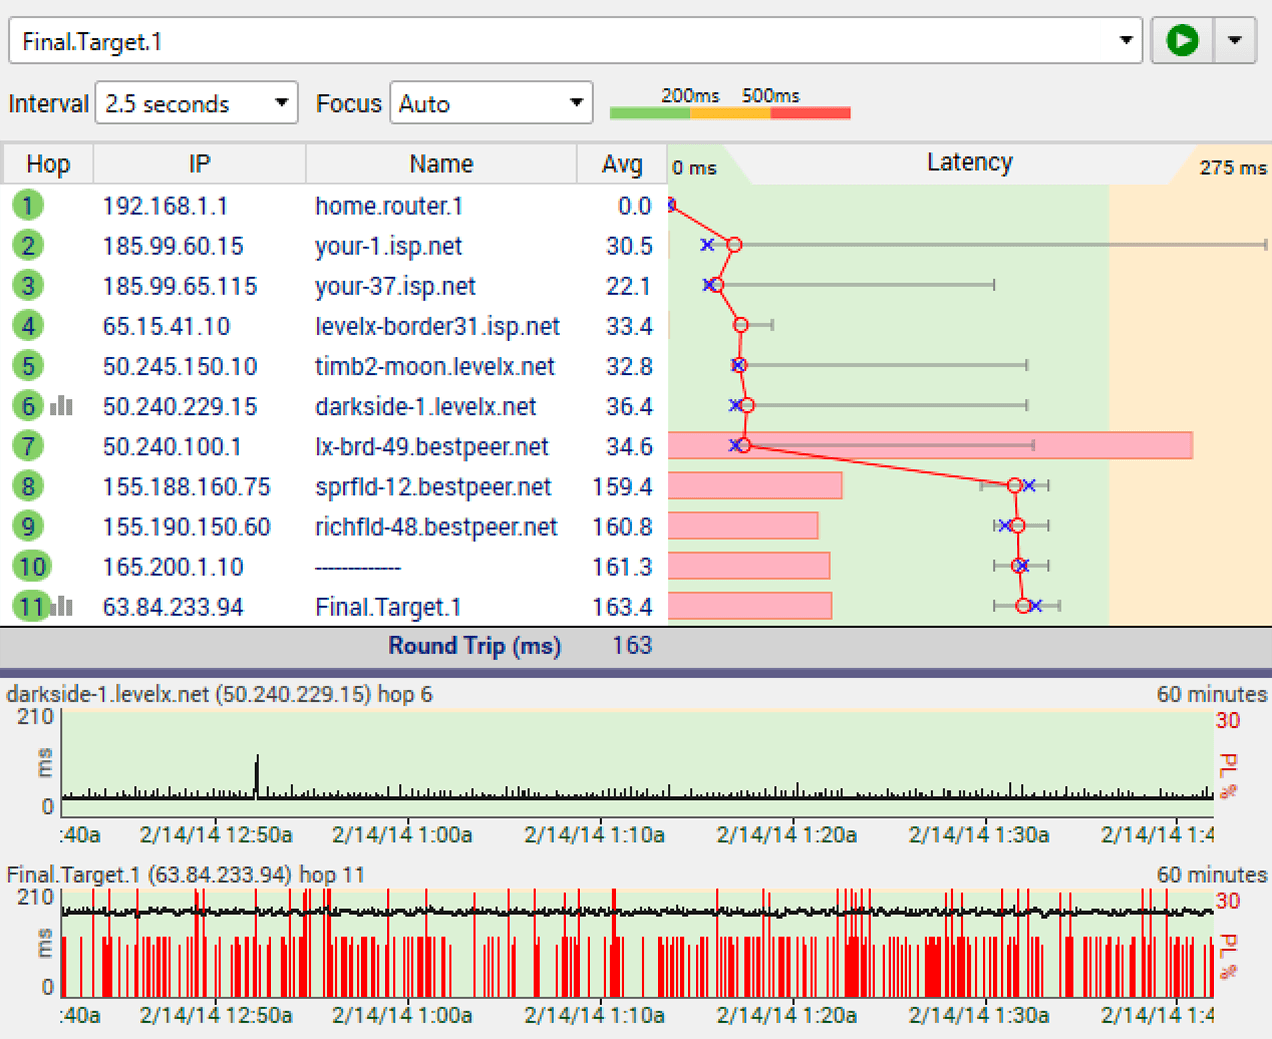Screen dimensions: 1272x1039
Task: Select the hop 7 numbered badge
Action: pos(28,445)
